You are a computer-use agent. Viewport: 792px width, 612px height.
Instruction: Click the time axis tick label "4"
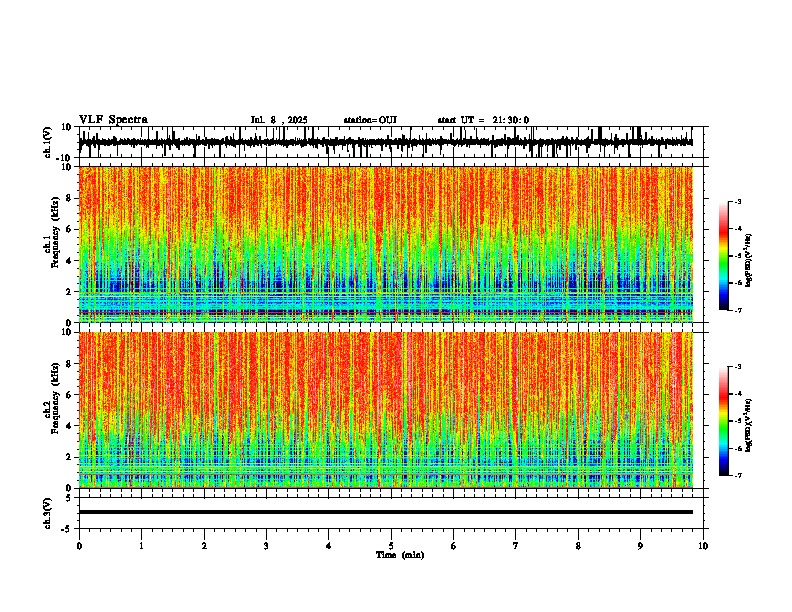(x=329, y=546)
